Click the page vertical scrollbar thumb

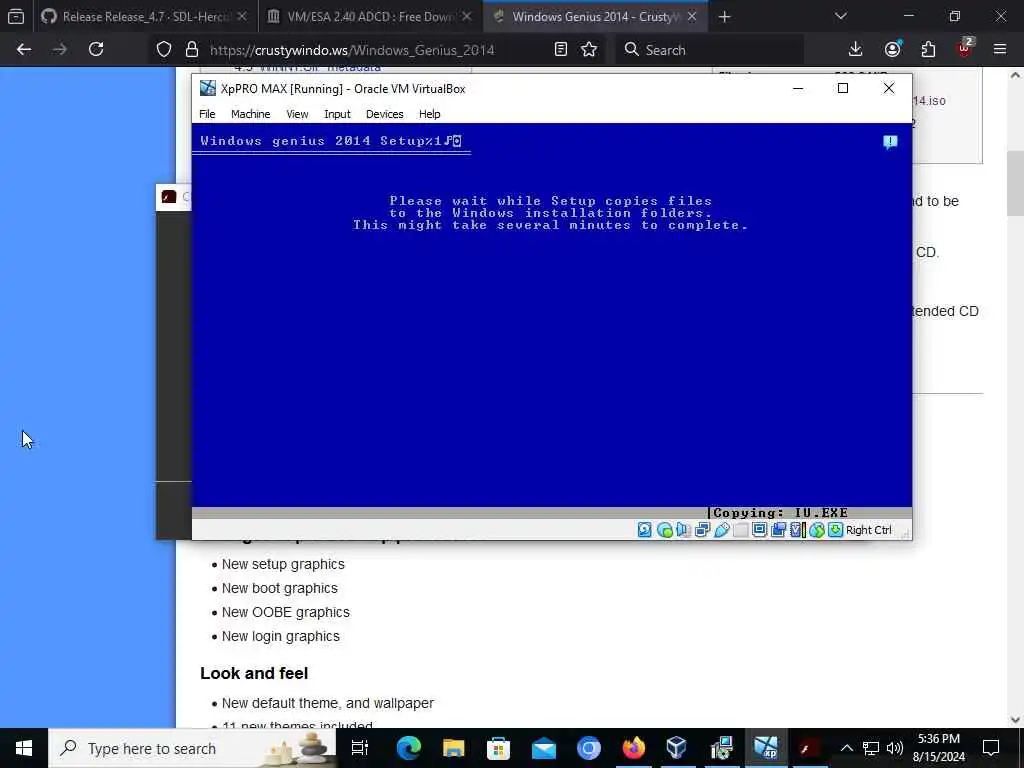click(x=1015, y=184)
